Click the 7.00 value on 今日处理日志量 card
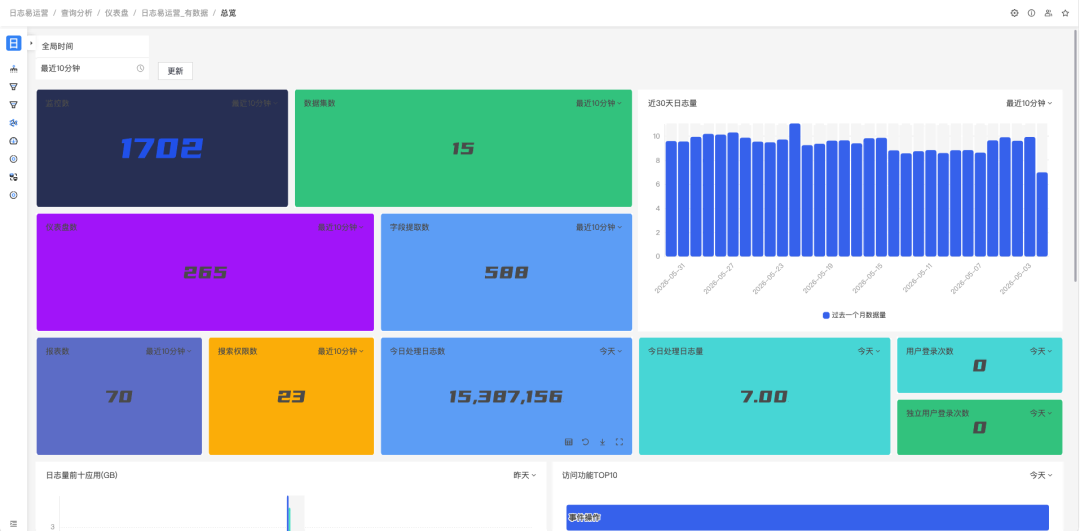Screen dimensions: 1080x531 pos(765,396)
